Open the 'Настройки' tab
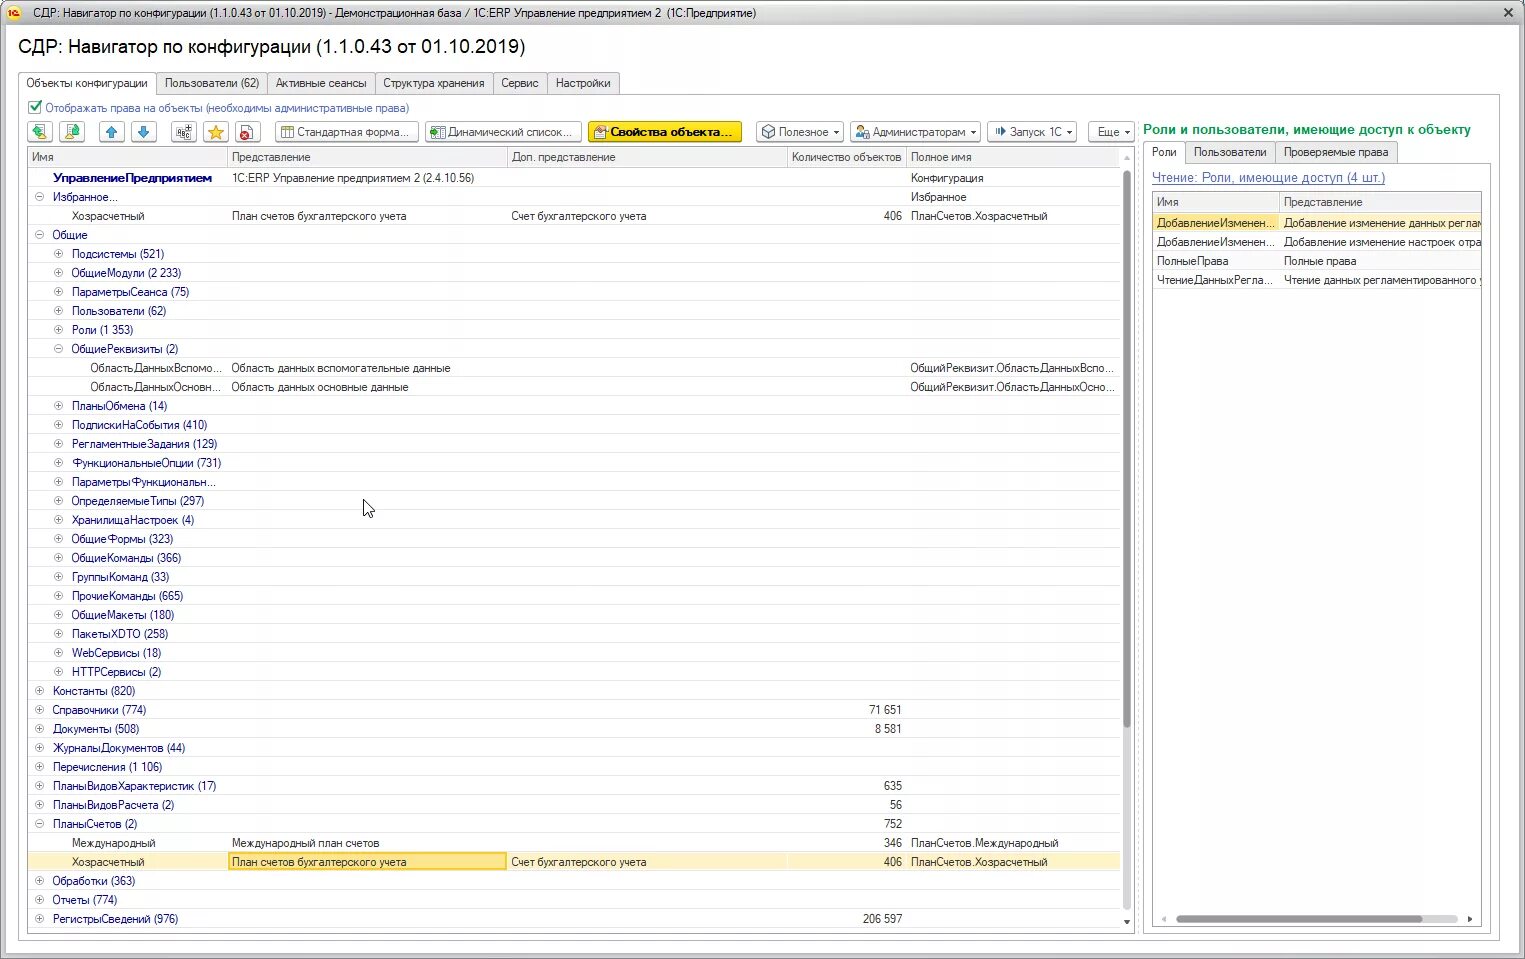This screenshot has height=959, width=1525. 583,83
